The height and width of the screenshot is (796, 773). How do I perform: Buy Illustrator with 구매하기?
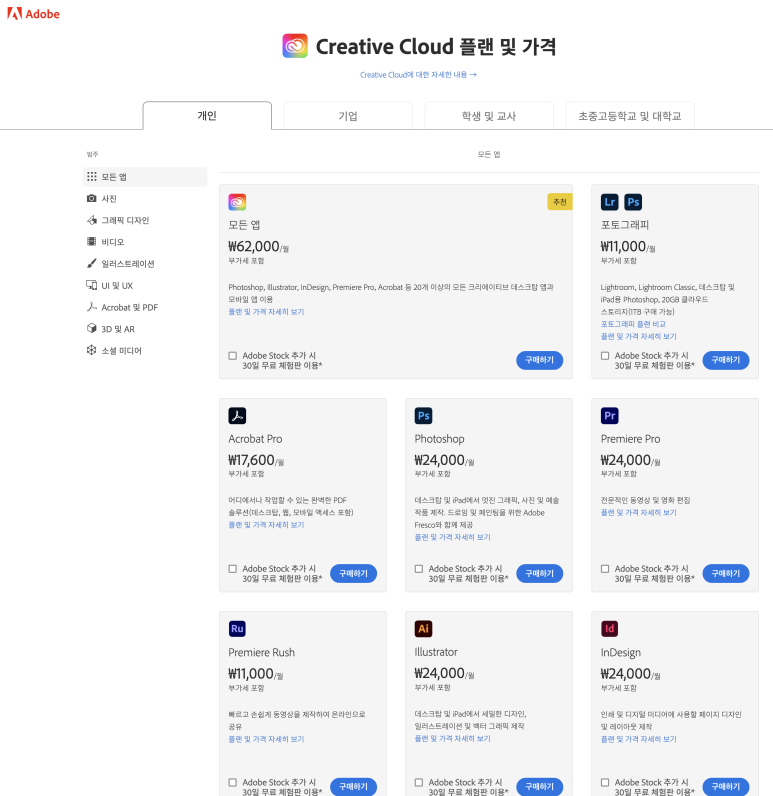pyautogui.click(x=540, y=786)
